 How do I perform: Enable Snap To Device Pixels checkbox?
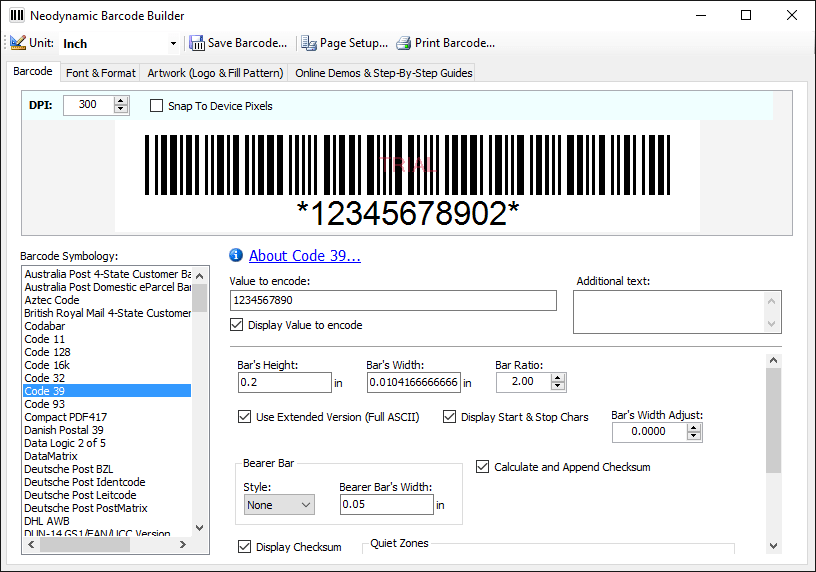(x=156, y=106)
